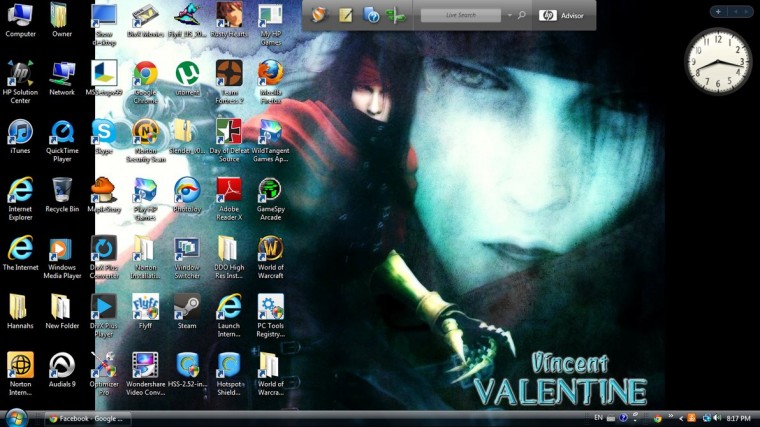Open DivX Plus Converter
This screenshot has height=427, width=760.
click(x=104, y=257)
